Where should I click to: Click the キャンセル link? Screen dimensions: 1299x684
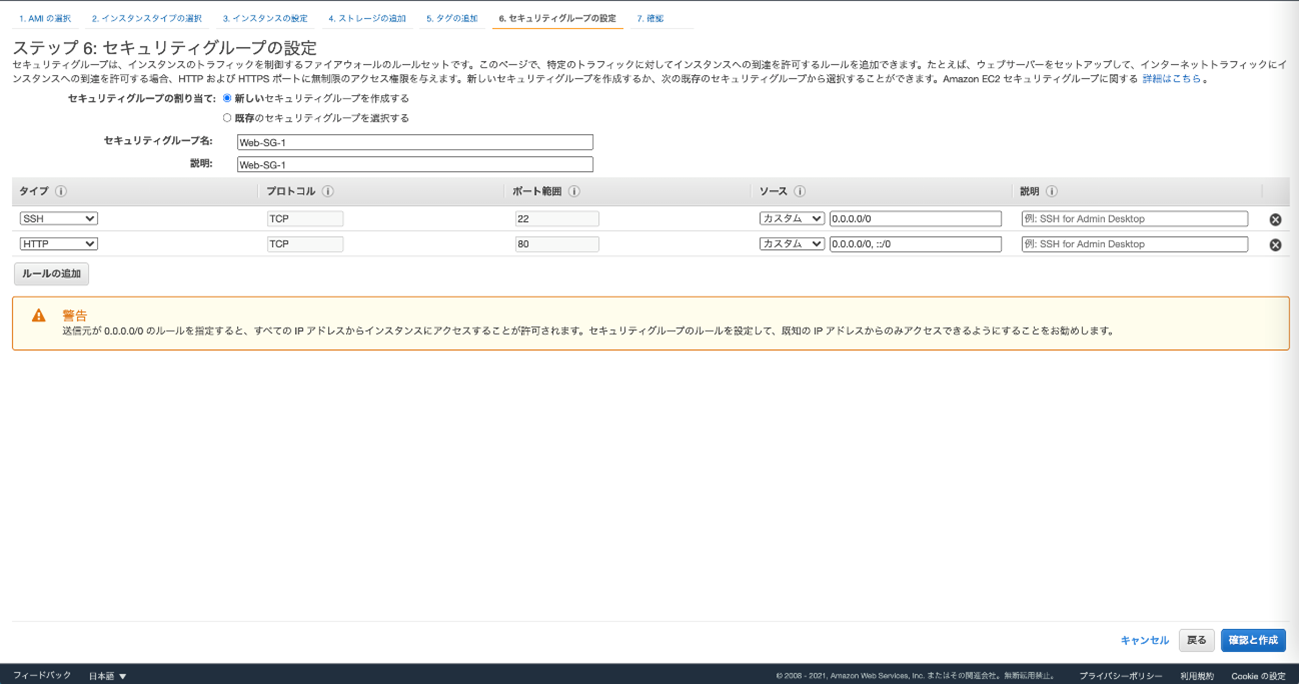[1144, 641]
